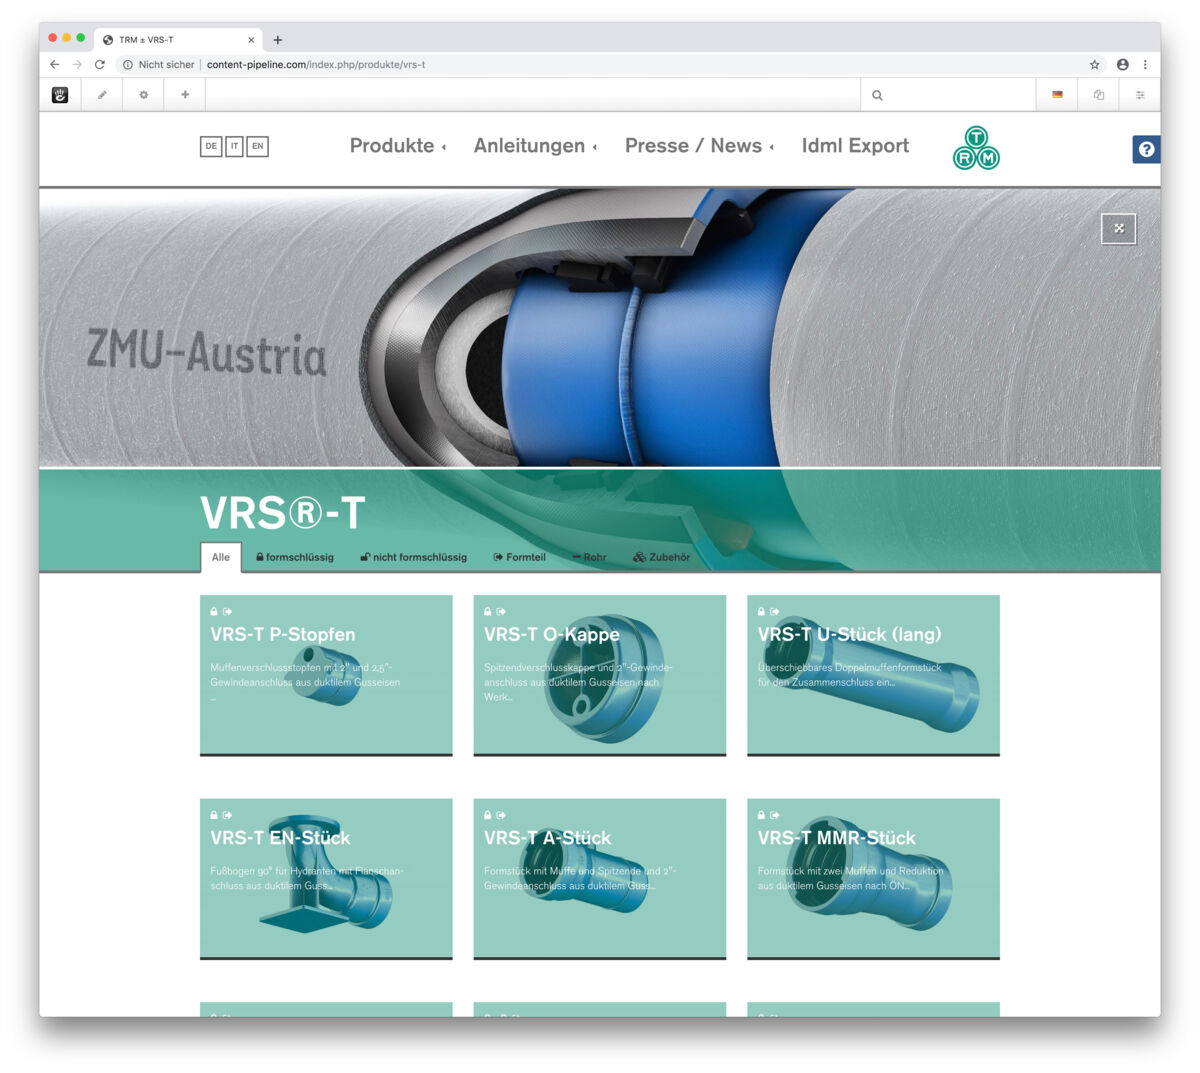
Task: Click the site info 'Nicht sicher' icon
Action: tap(128, 64)
